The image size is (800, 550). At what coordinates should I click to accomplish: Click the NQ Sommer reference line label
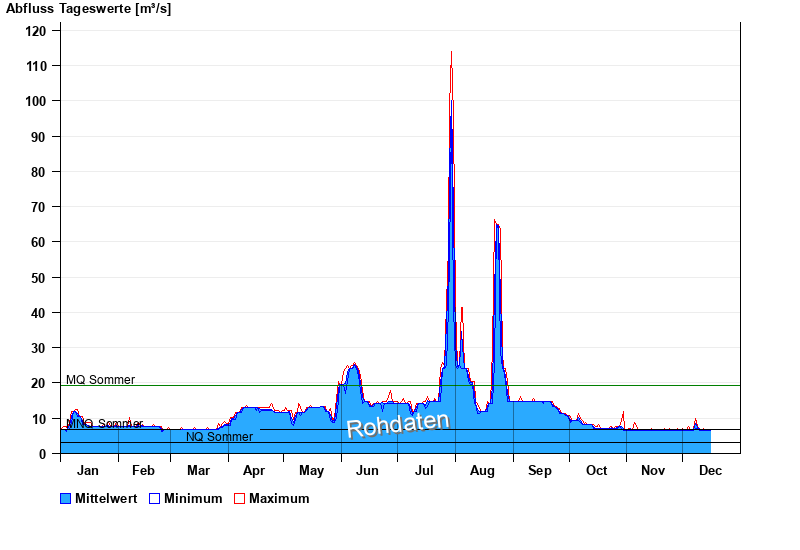219,437
